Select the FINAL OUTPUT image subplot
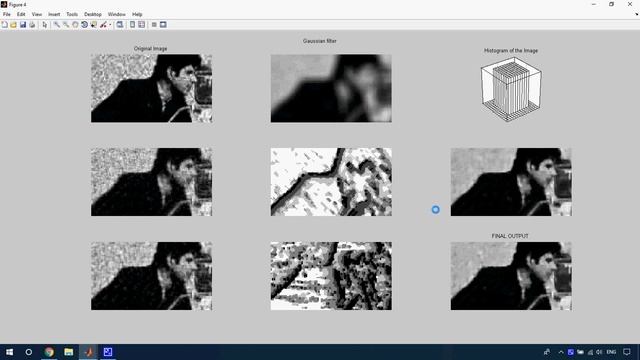This screenshot has height=360, width=640. 511,276
